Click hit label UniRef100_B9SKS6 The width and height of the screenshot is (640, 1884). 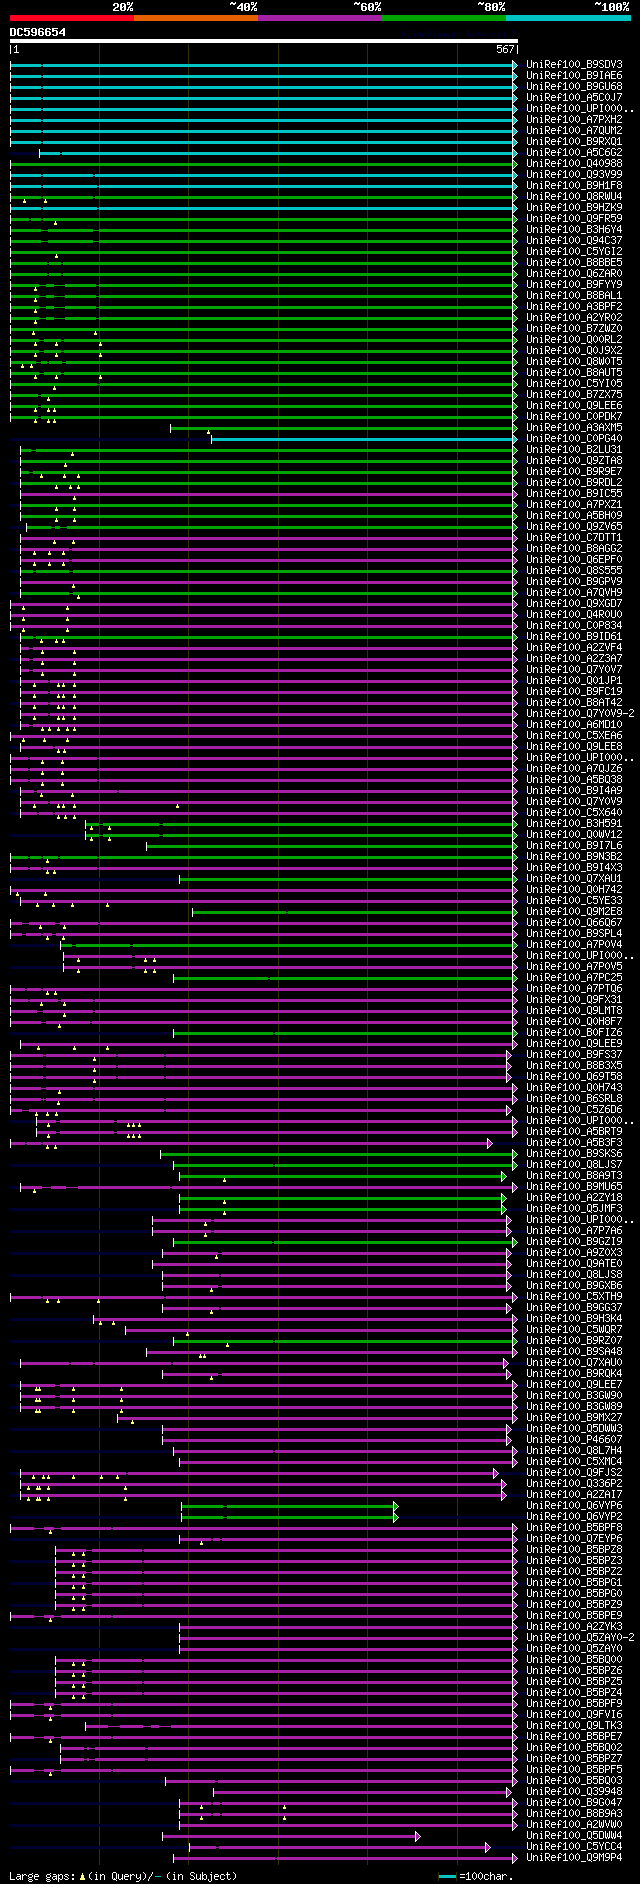(x=574, y=1154)
